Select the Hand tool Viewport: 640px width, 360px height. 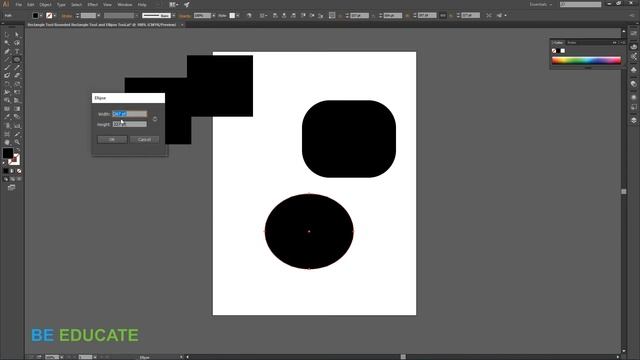7,142
